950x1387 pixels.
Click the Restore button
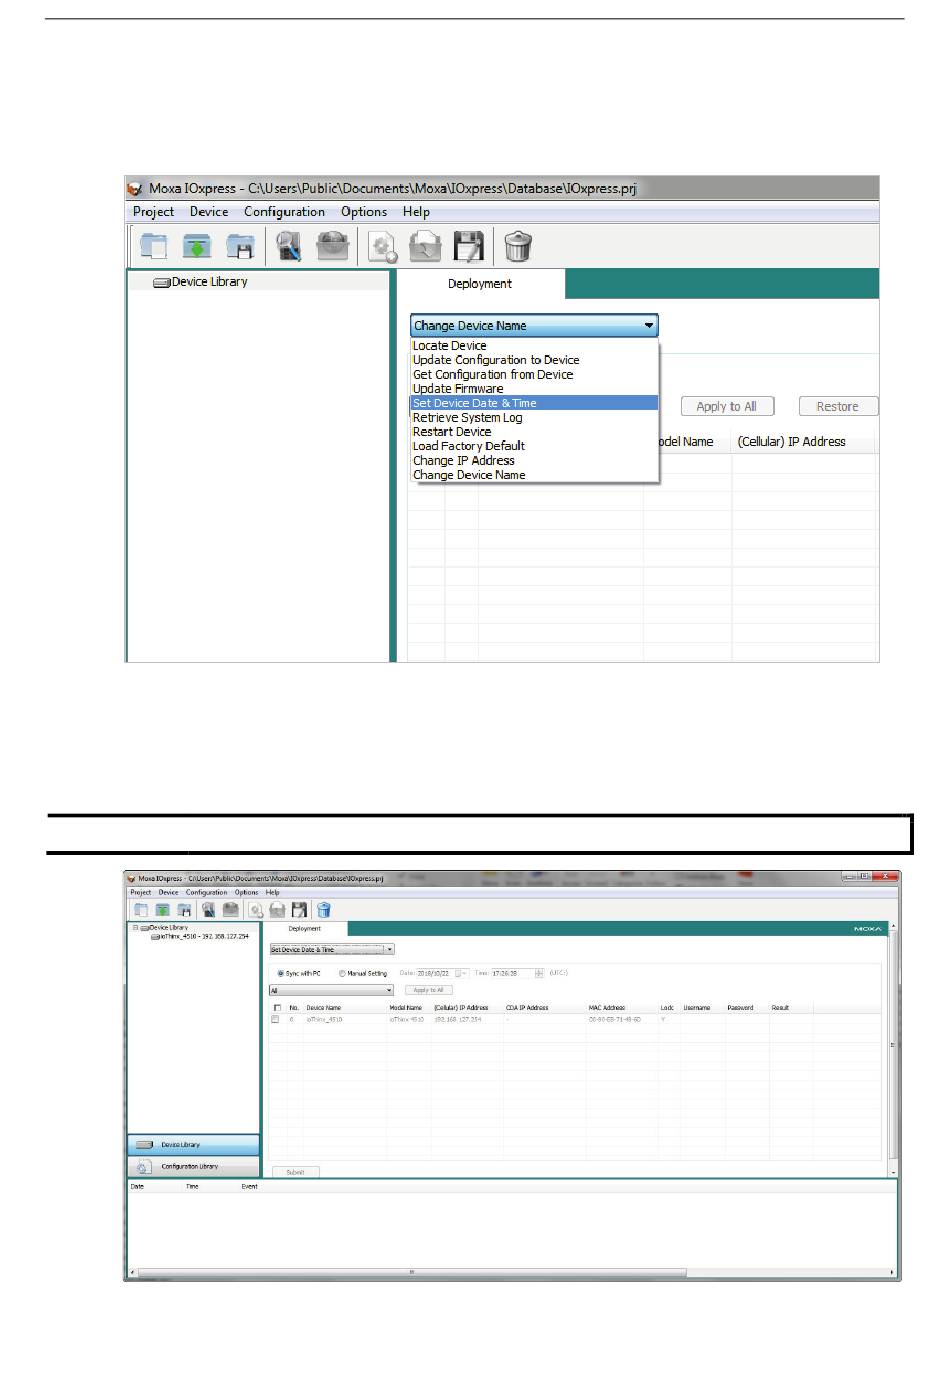point(837,407)
